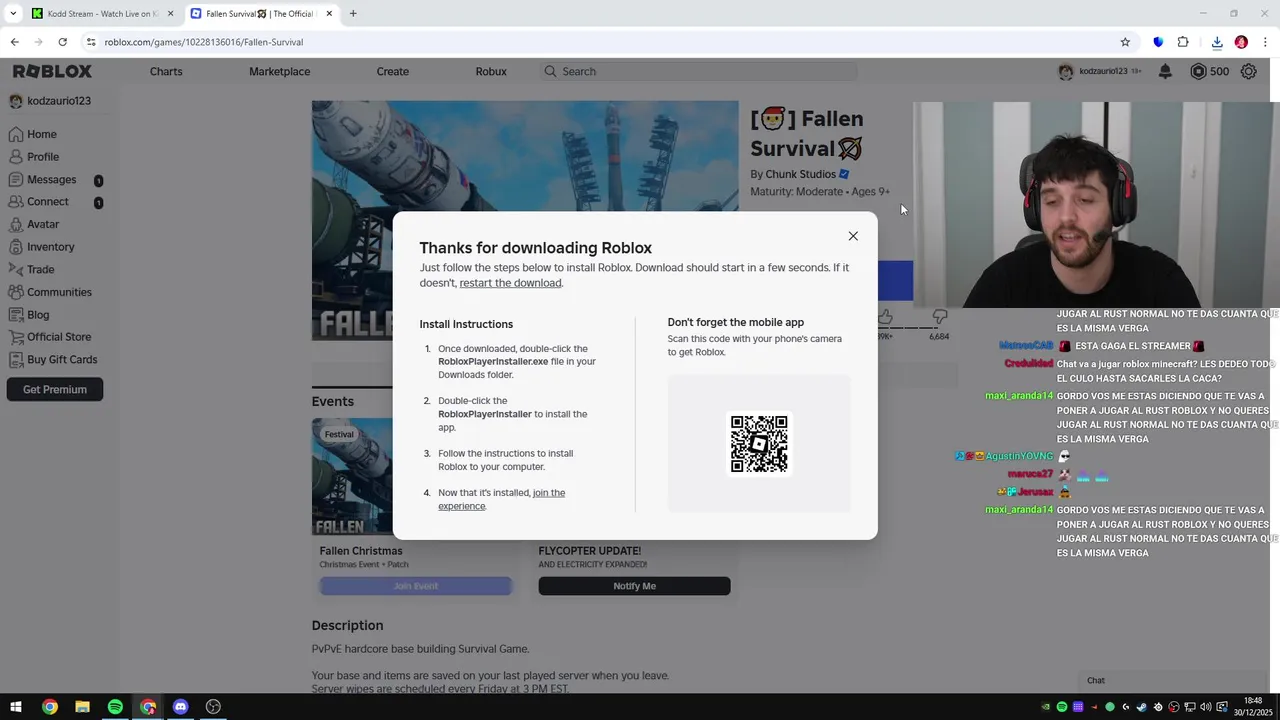Image resolution: width=1280 pixels, height=720 pixels.
Task: Open the notifications bell in Roblox header
Action: point(1165,71)
